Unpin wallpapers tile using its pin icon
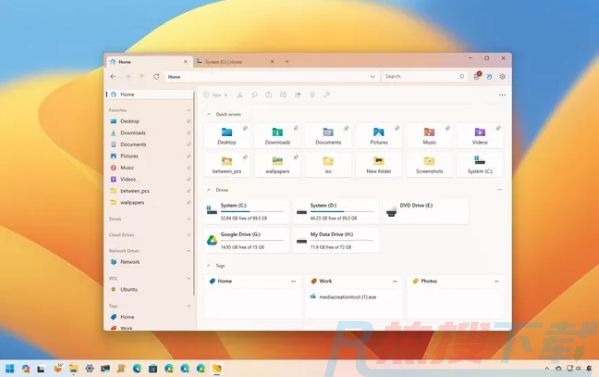The image size is (599, 377). pos(296,157)
